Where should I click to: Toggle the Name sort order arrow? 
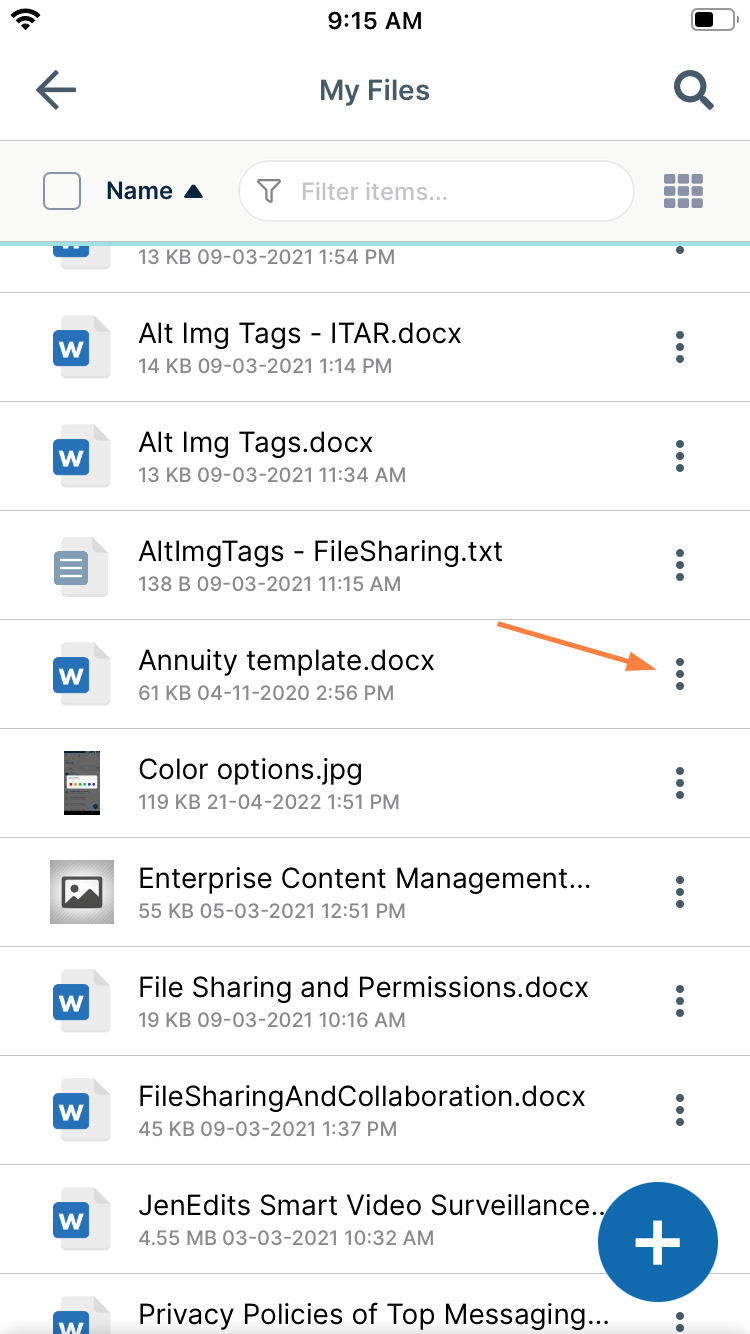click(x=196, y=190)
